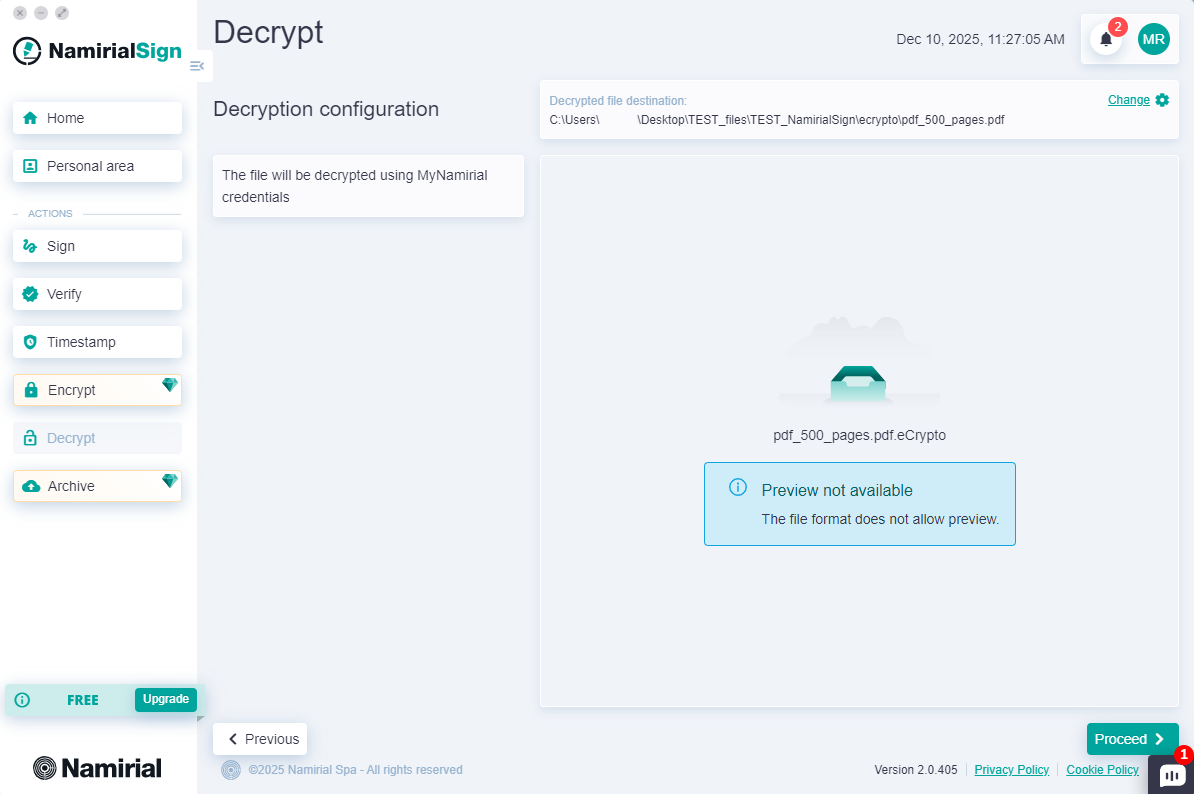This screenshot has width=1194, height=794.
Task: Click the Proceed button
Action: point(1132,739)
